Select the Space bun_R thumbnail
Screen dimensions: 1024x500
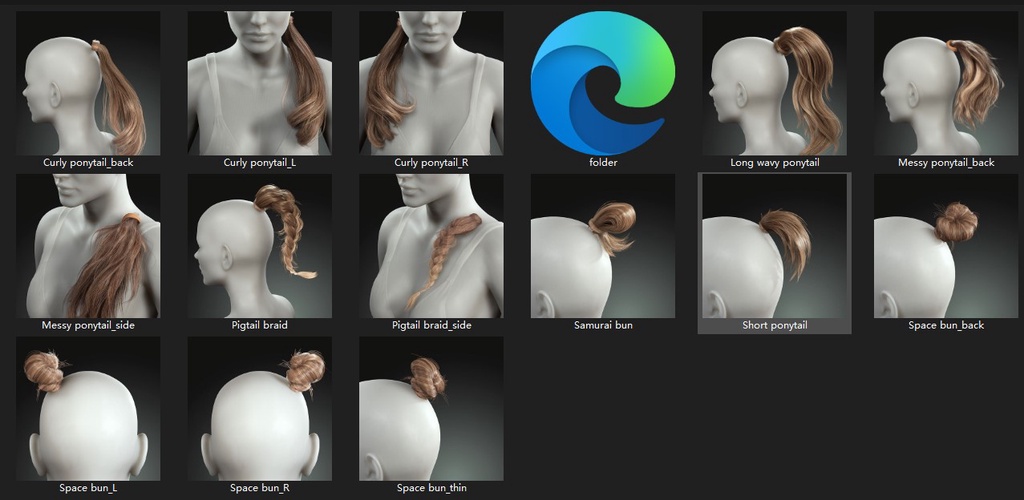coord(259,409)
